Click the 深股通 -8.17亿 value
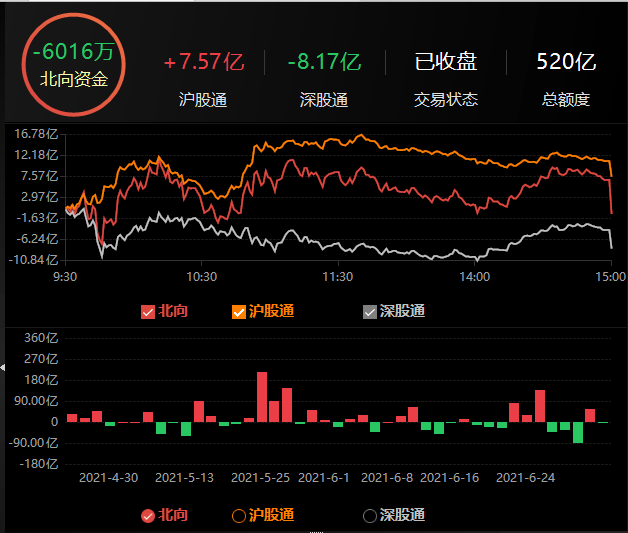 (324, 62)
